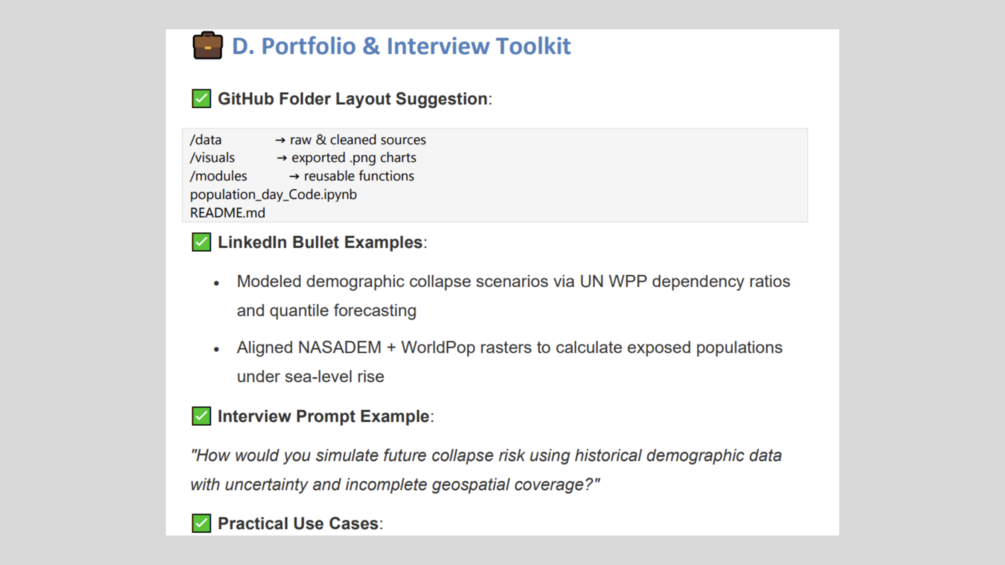Click the README.md line in code block

(228, 213)
